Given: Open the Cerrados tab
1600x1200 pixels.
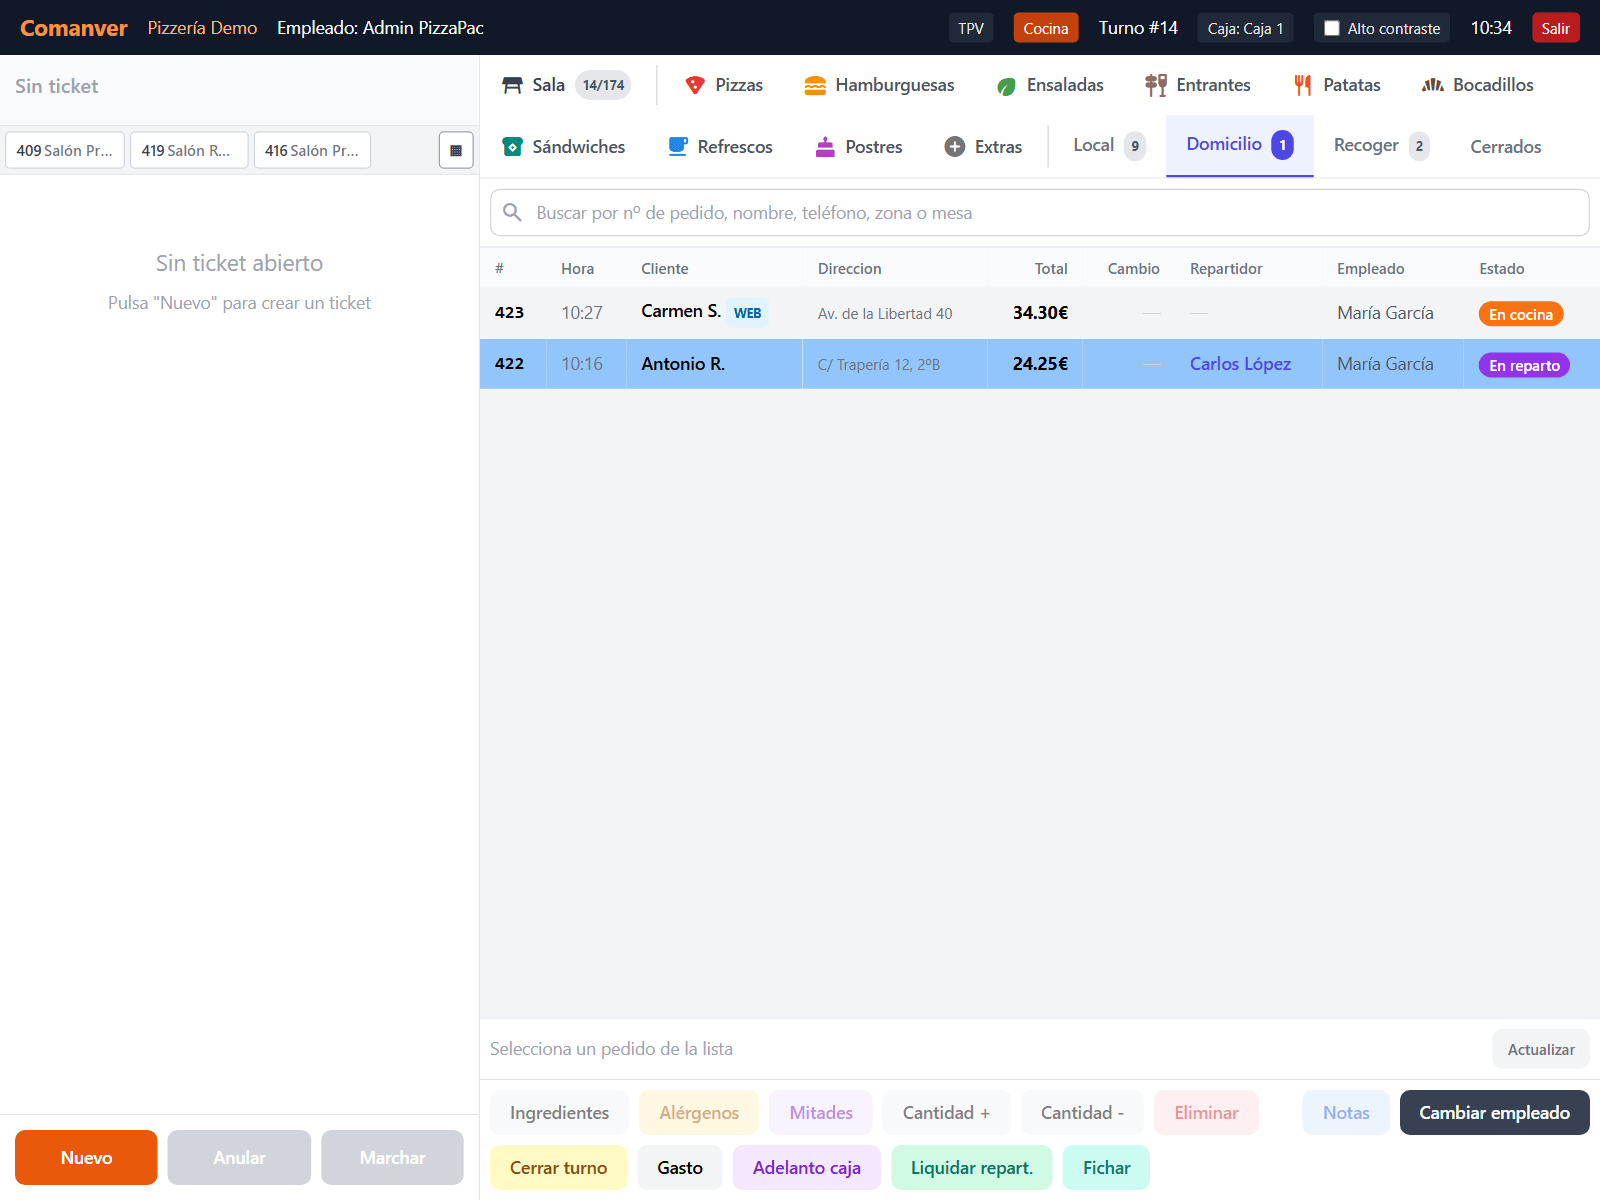Looking at the screenshot, I should [x=1505, y=147].
